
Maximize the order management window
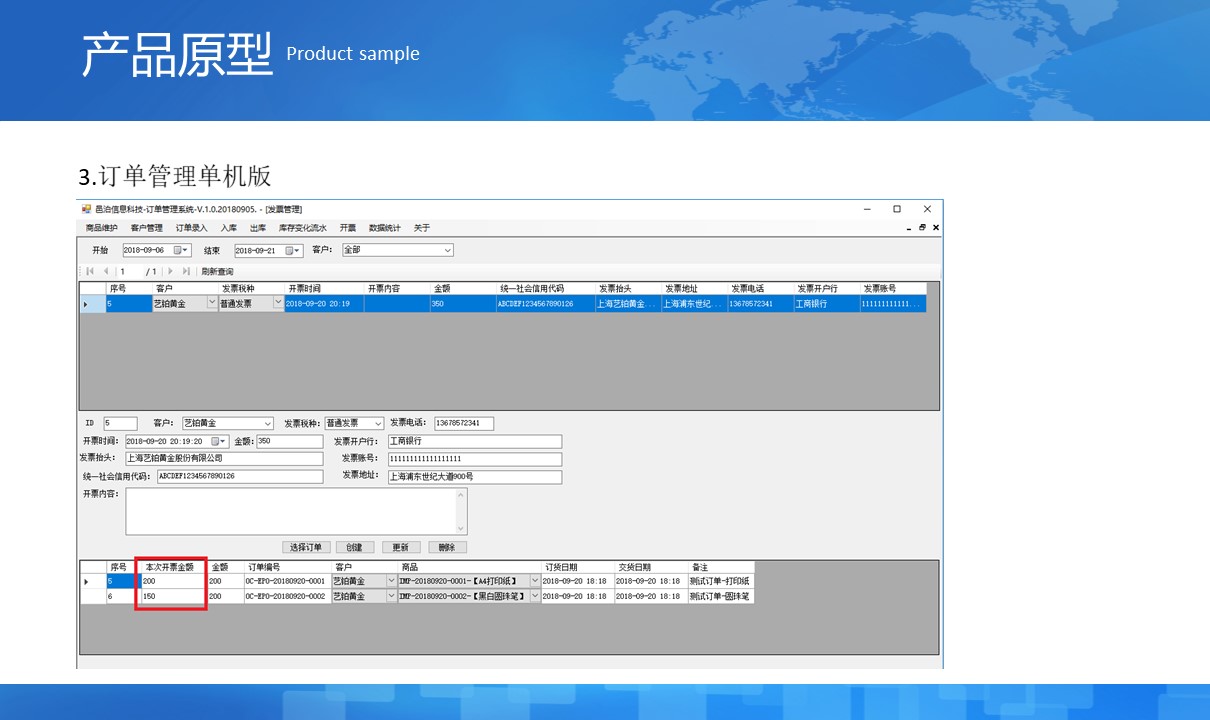tap(897, 209)
